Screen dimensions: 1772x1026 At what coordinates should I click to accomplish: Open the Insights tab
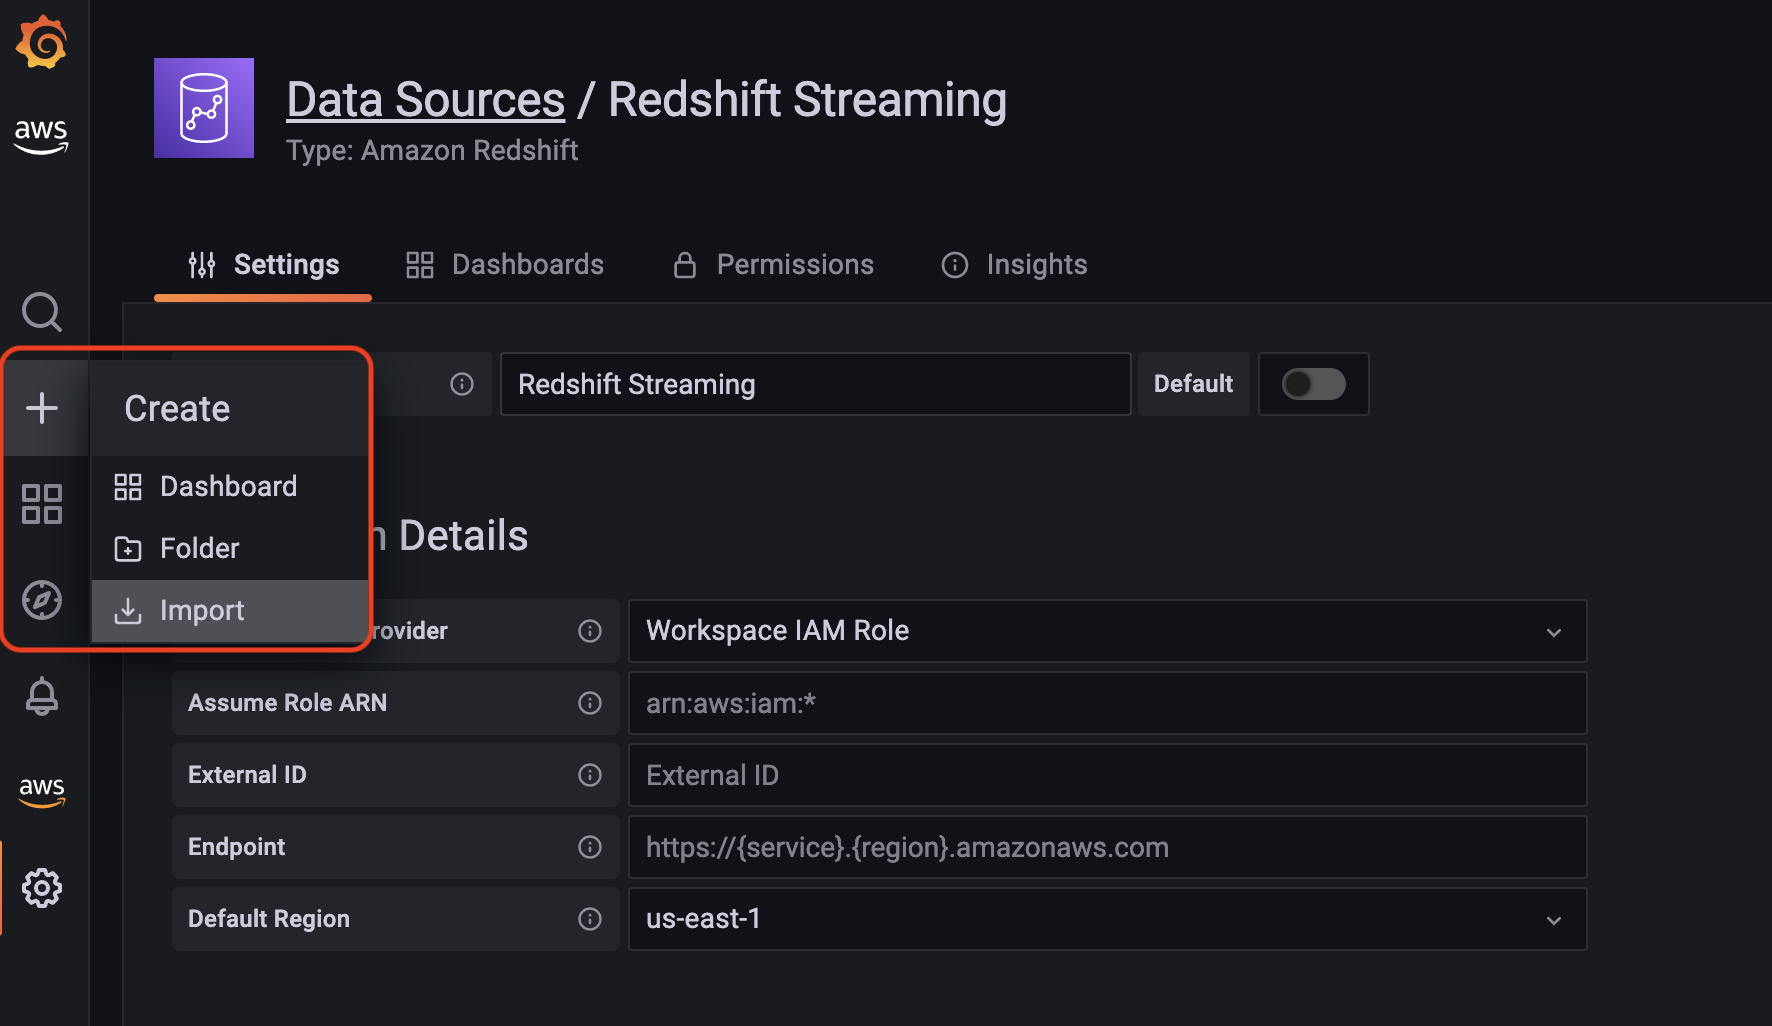tap(1015, 265)
